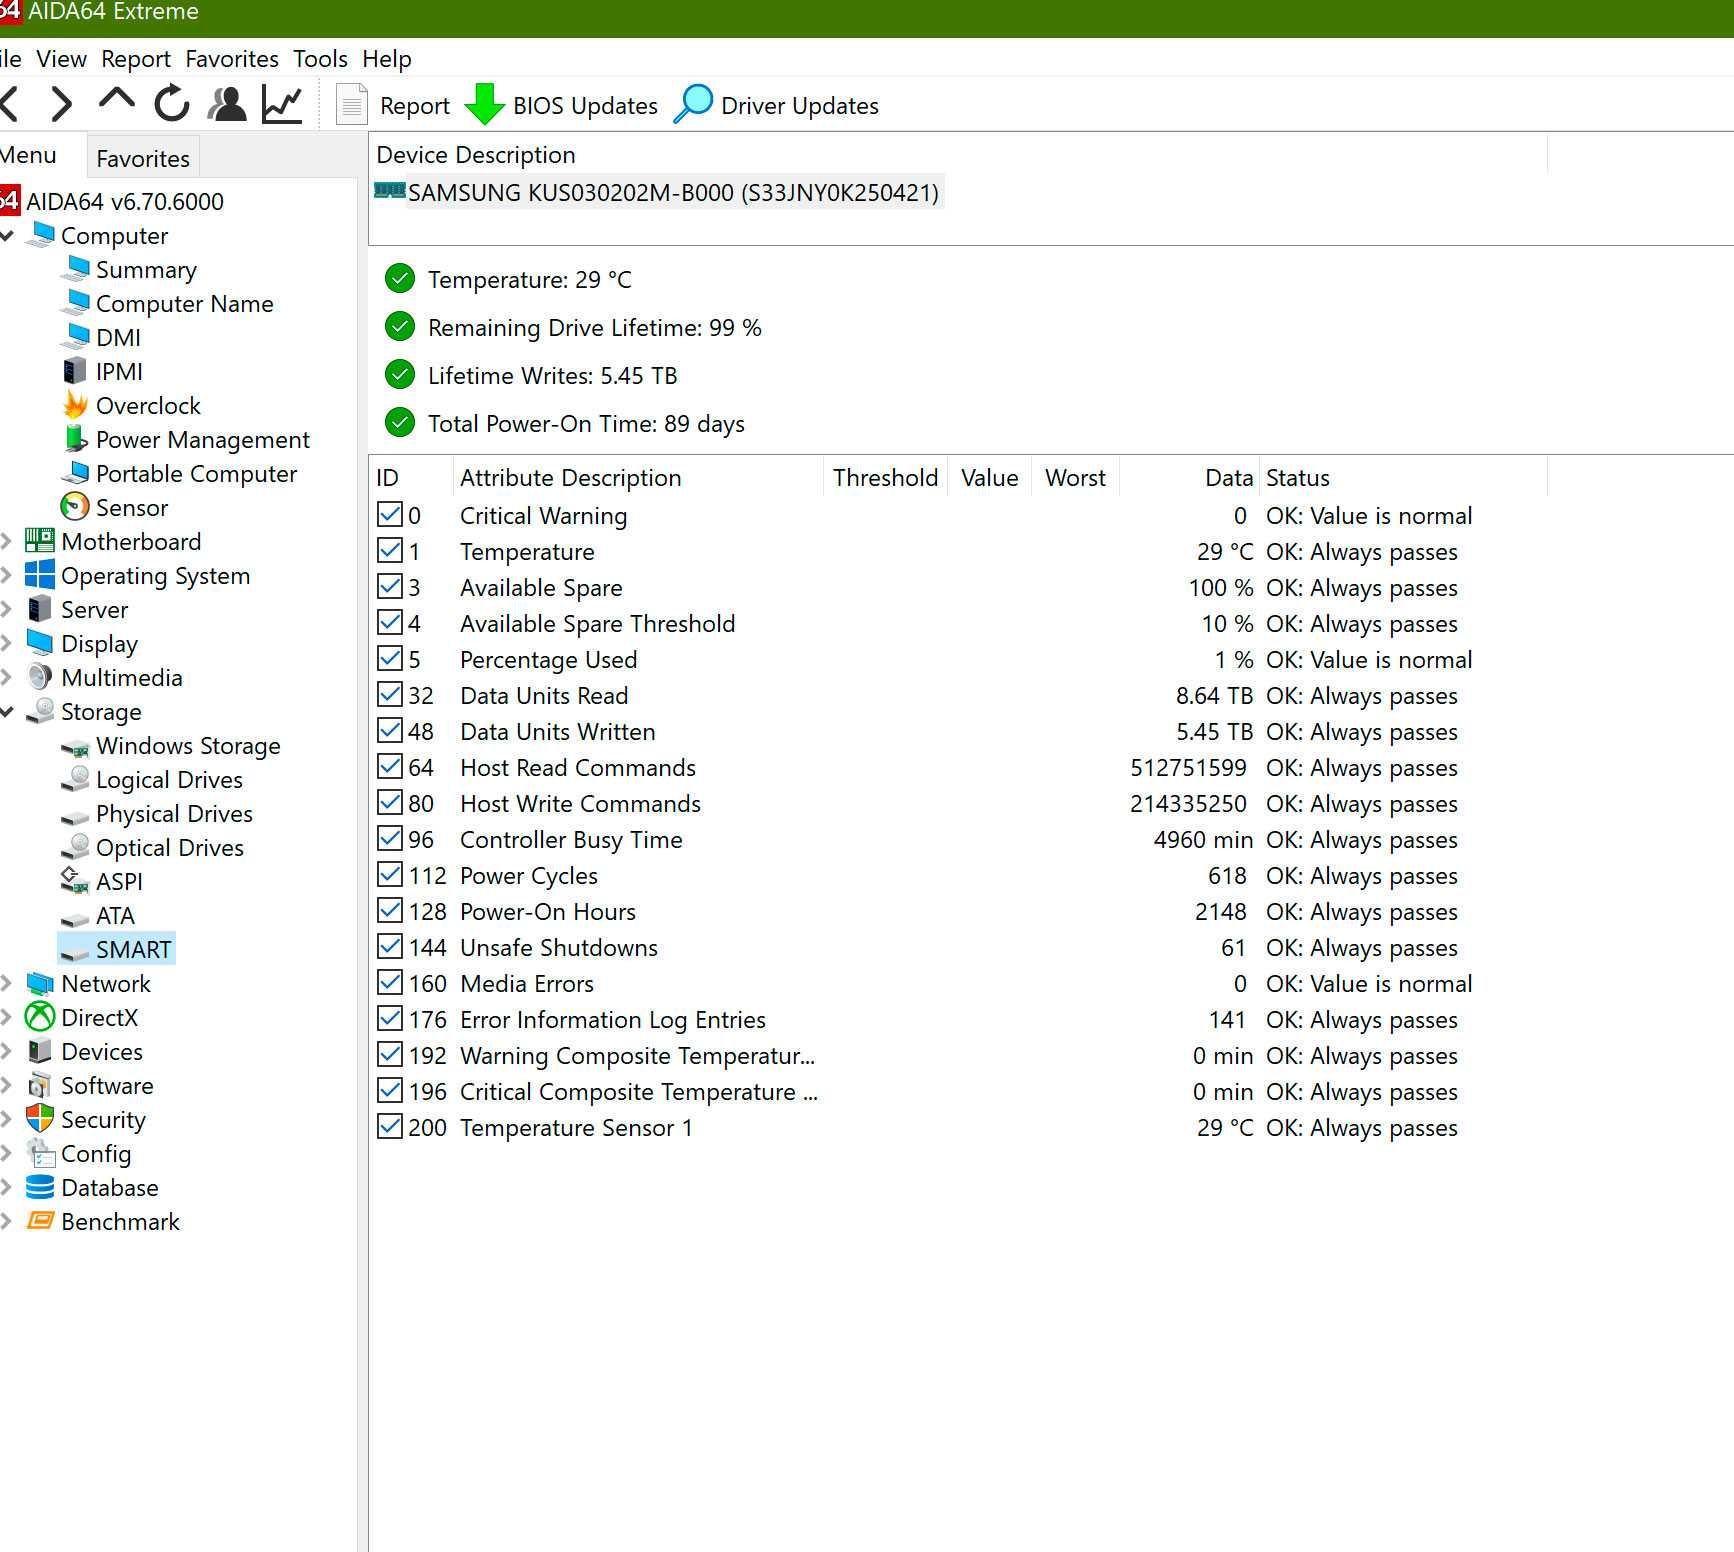Viewport: 1734px width, 1552px height.
Task: Open the Sensor page
Action: coord(131,508)
